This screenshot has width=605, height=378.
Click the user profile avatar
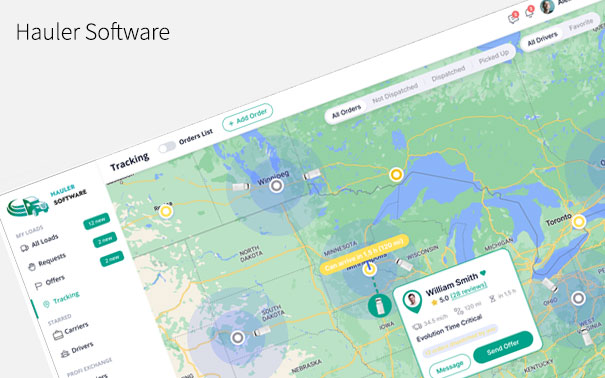pyautogui.click(x=547, y=6)
